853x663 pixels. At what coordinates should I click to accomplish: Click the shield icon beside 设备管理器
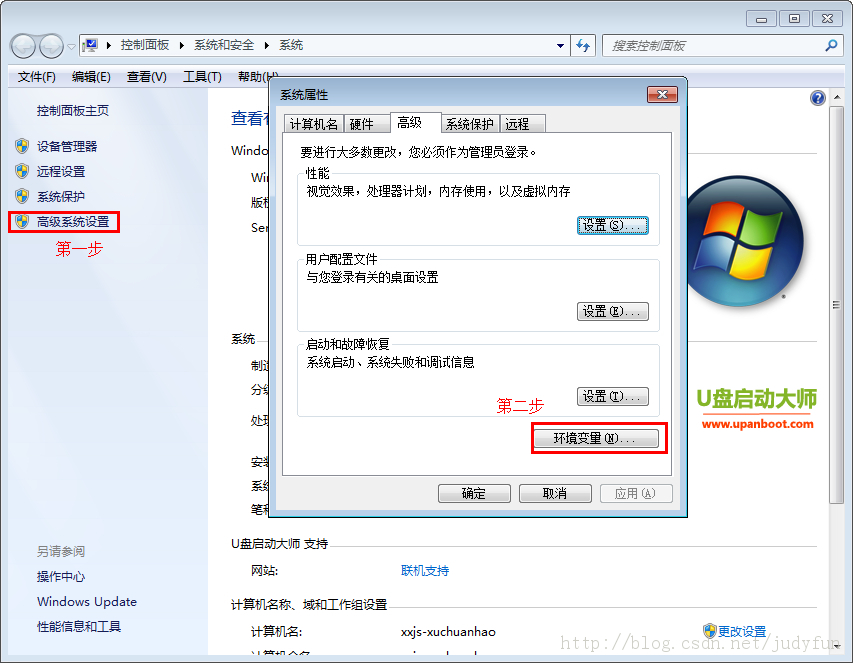22,146
